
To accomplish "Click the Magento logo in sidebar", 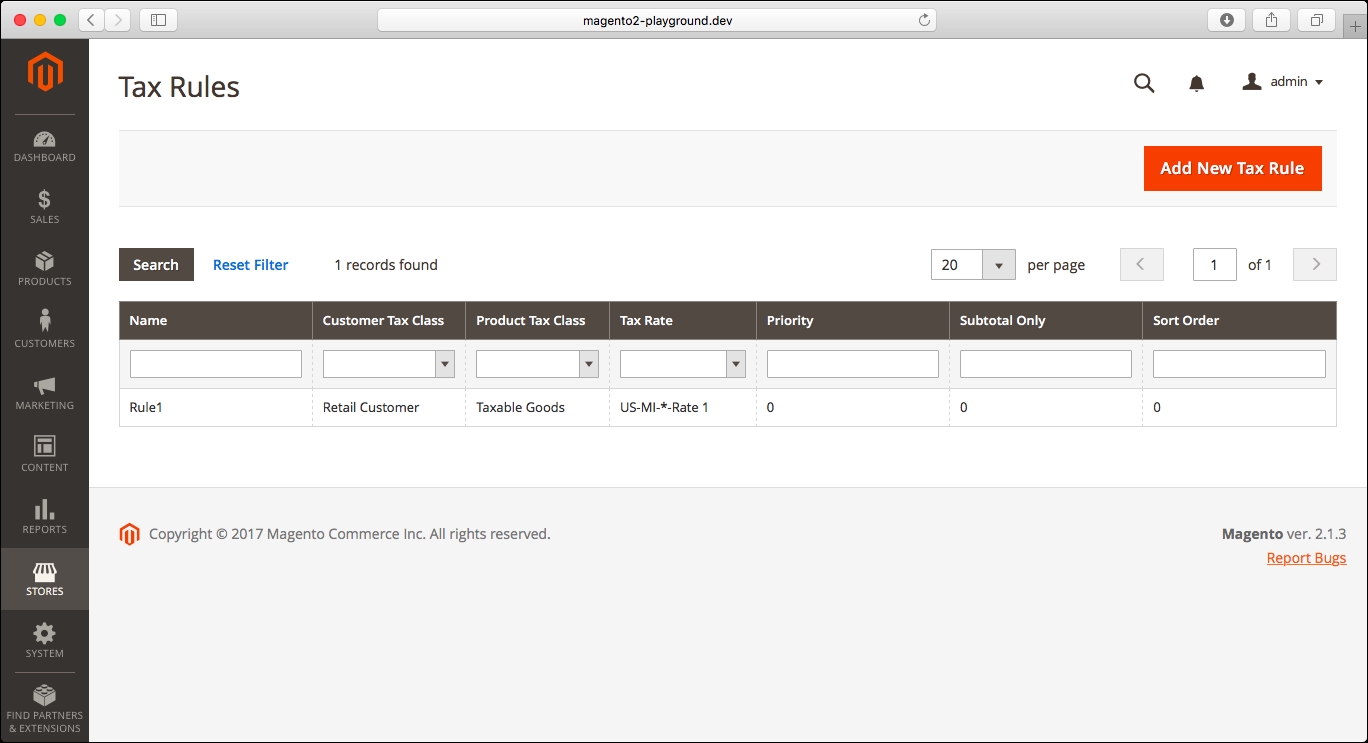I will [x=45, y=73].
